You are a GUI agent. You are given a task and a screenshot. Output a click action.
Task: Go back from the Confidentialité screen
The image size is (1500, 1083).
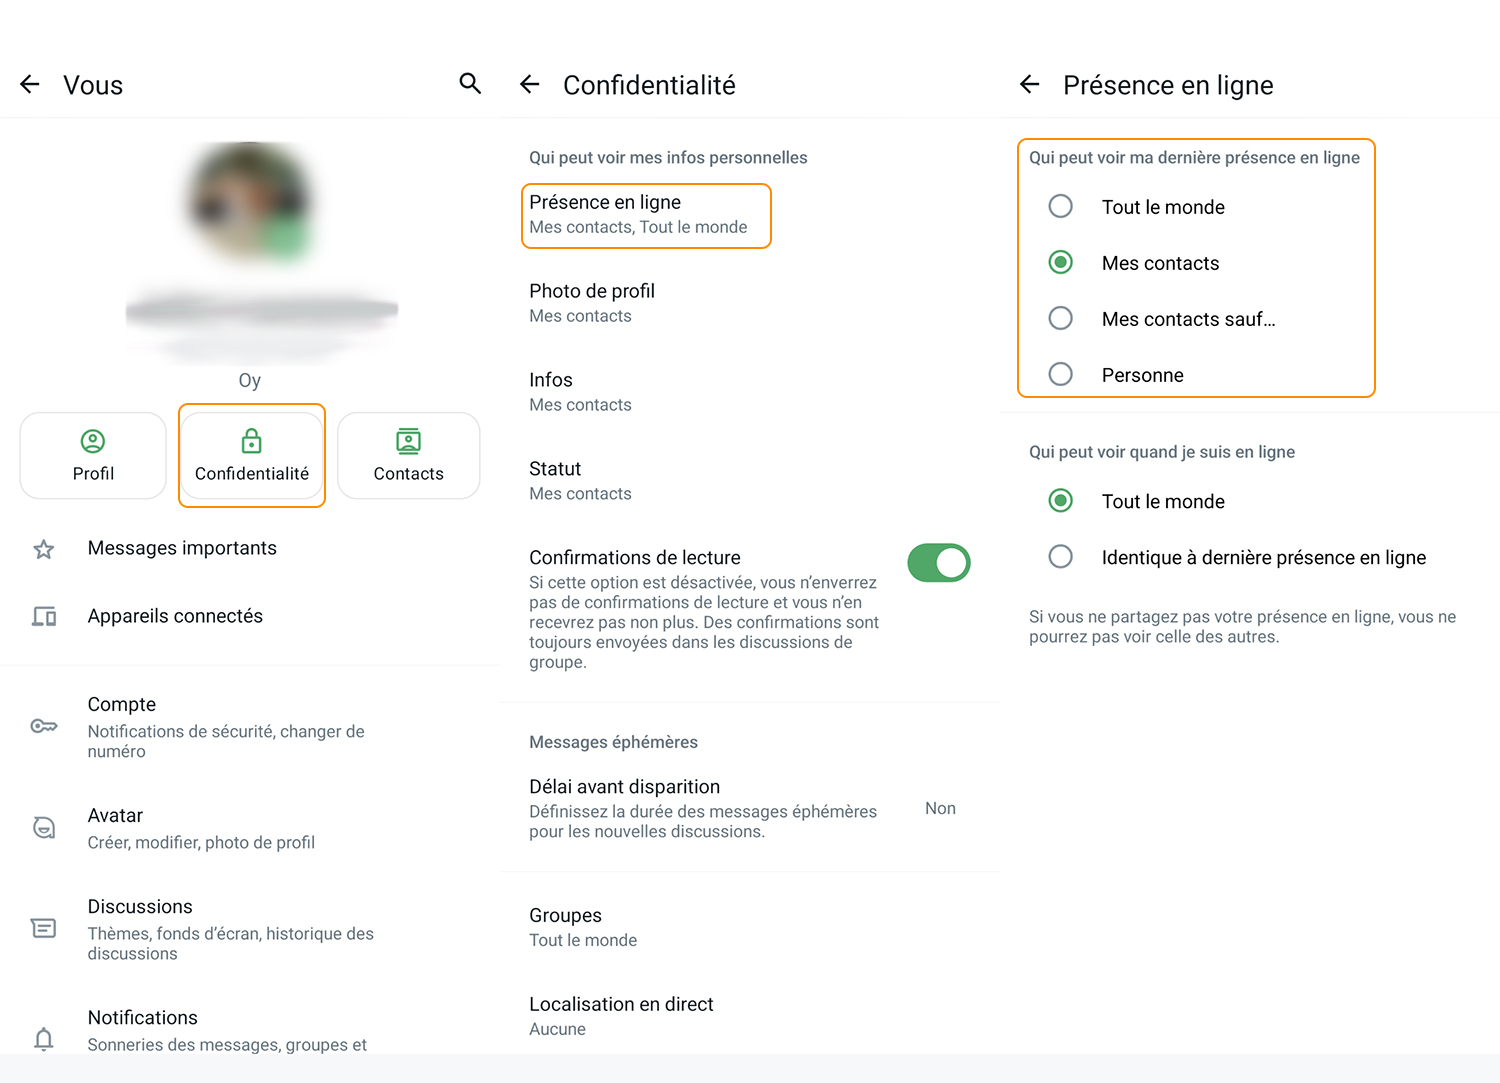click(530, 85)
